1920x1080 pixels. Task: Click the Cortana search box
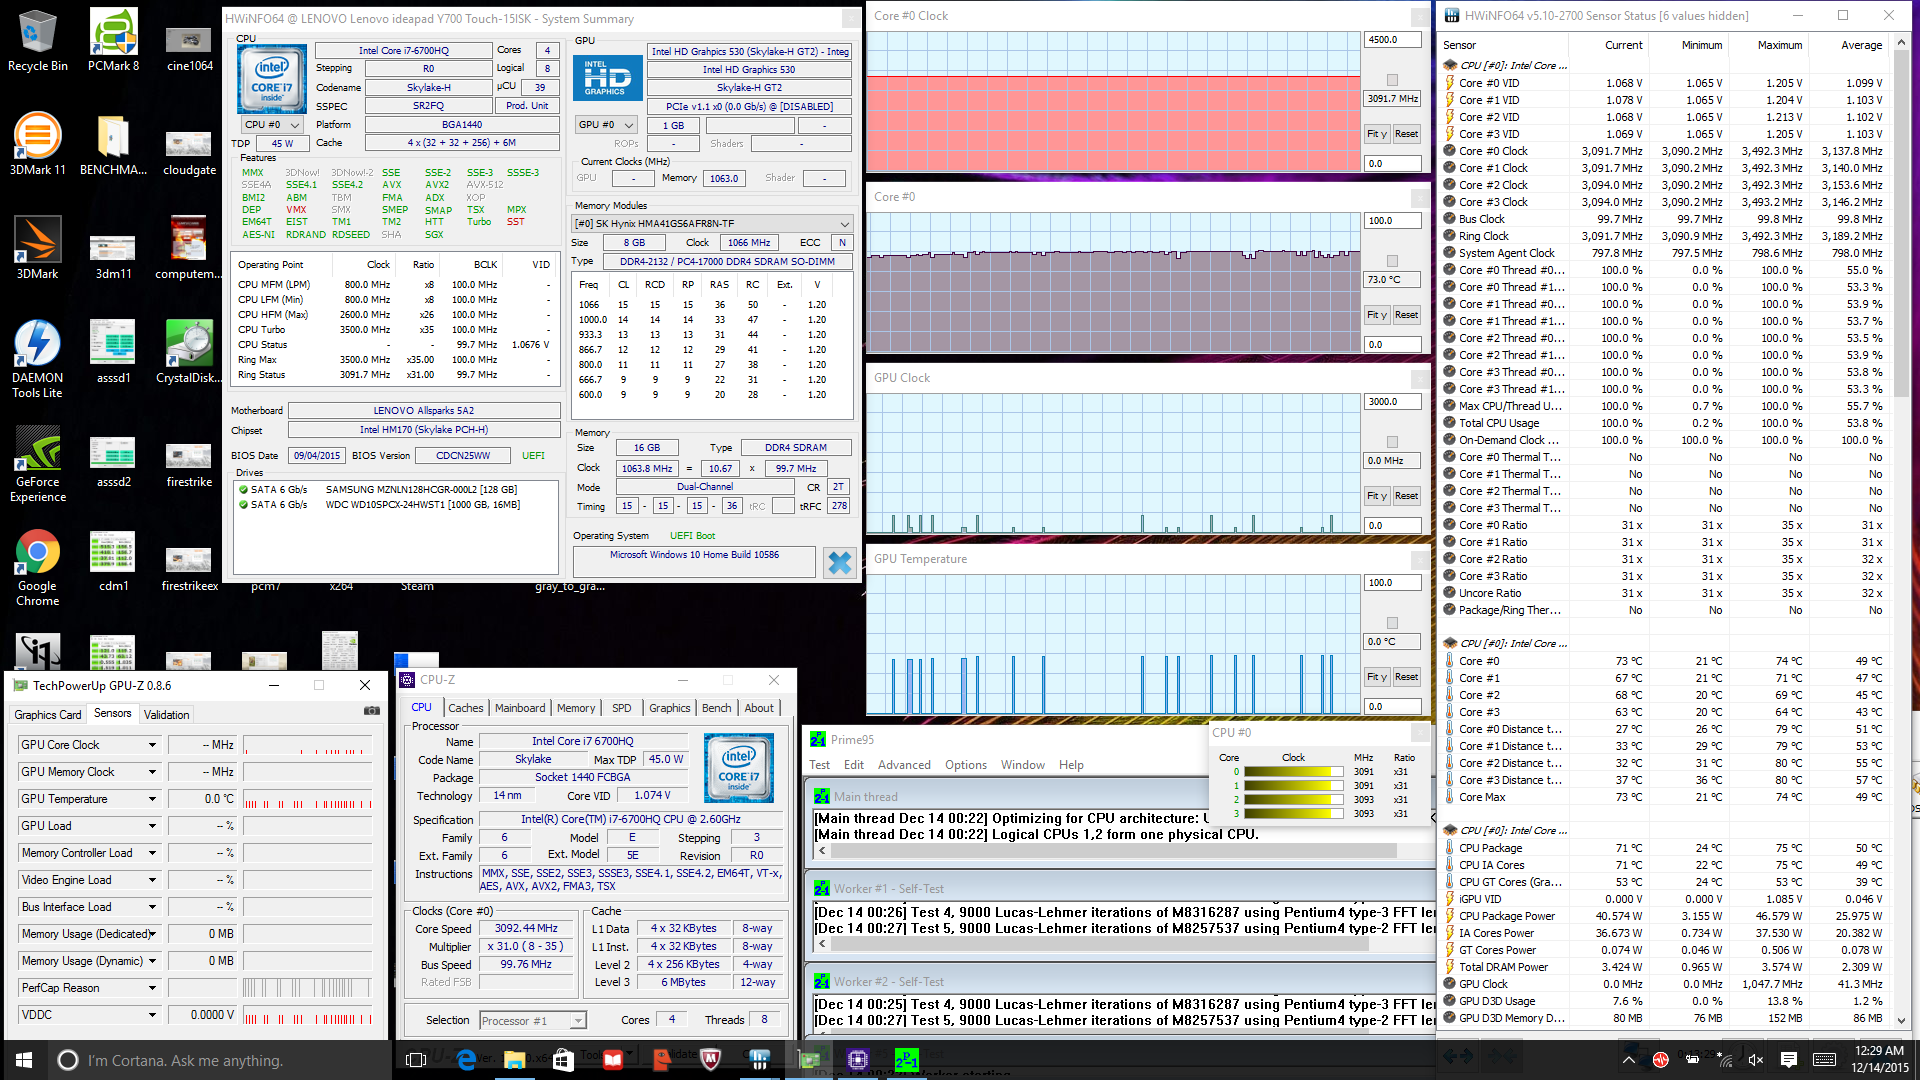[220, 1060]
